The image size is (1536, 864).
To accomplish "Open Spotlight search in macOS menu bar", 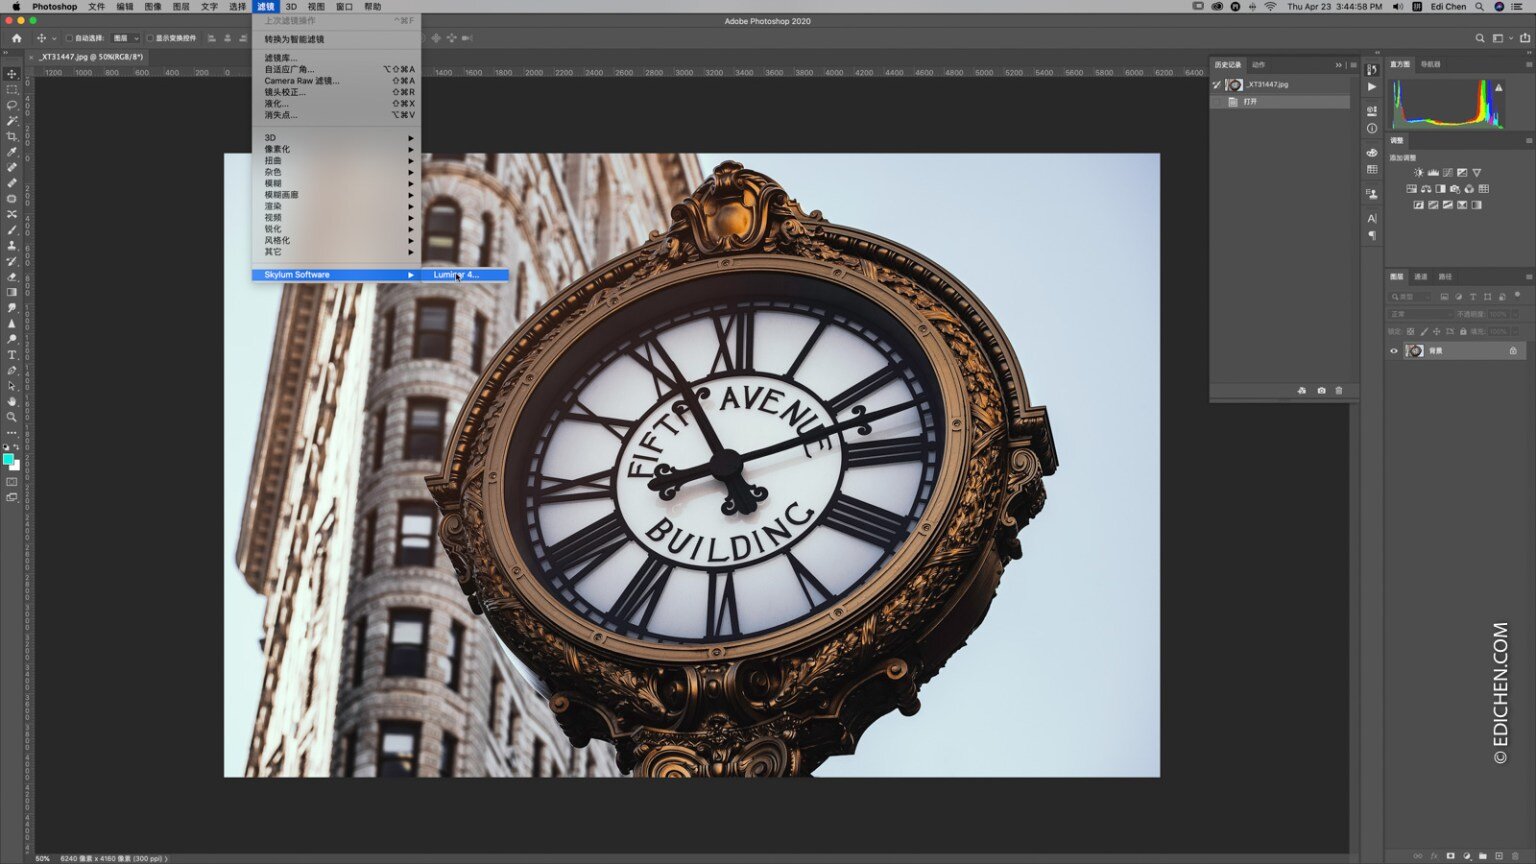I will [x=1480, y=7].
